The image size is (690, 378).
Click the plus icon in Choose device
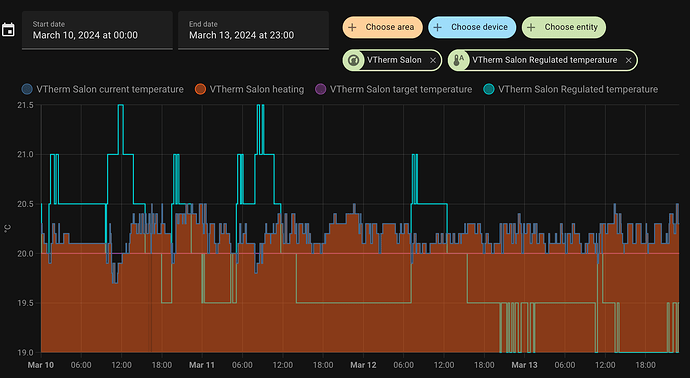coord(437,27)
